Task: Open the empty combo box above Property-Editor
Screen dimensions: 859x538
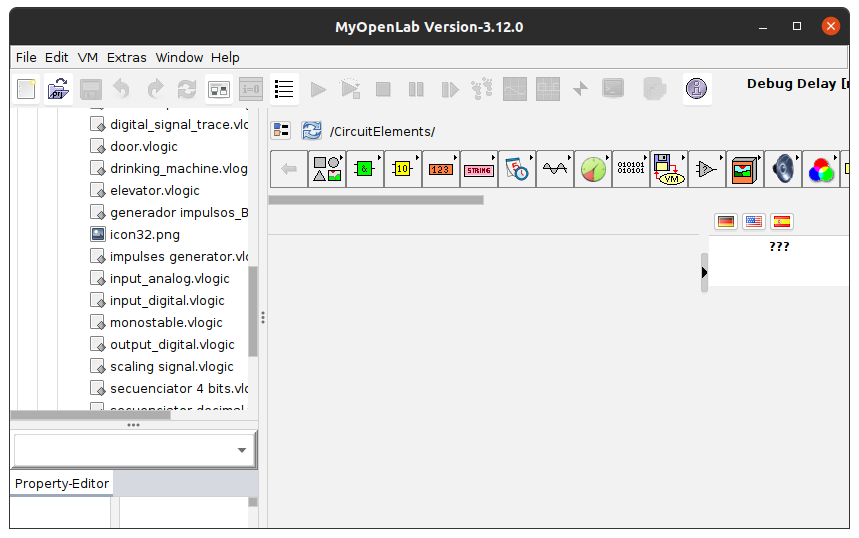Action: (x=134, y=450)
